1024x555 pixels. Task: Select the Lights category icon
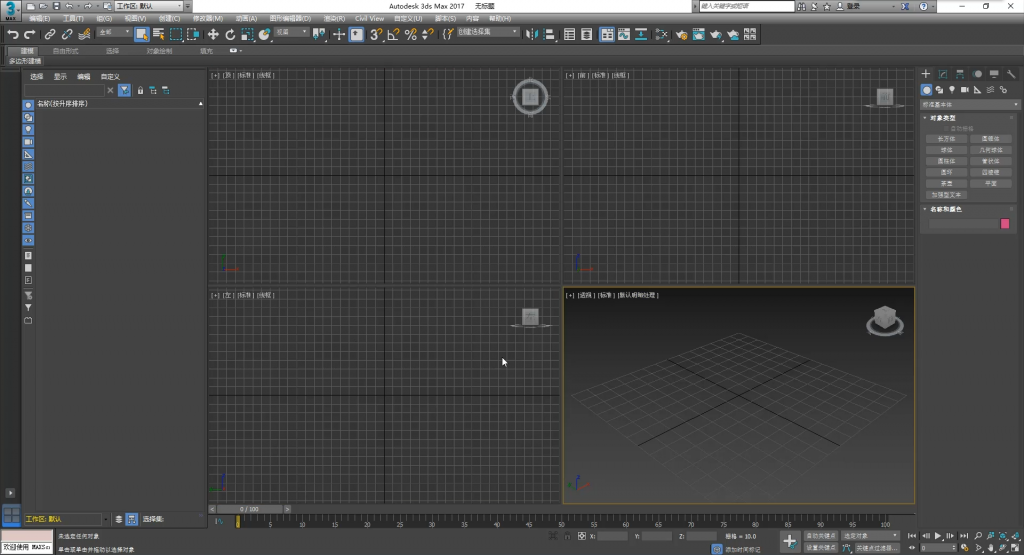[x=952, y=90]
